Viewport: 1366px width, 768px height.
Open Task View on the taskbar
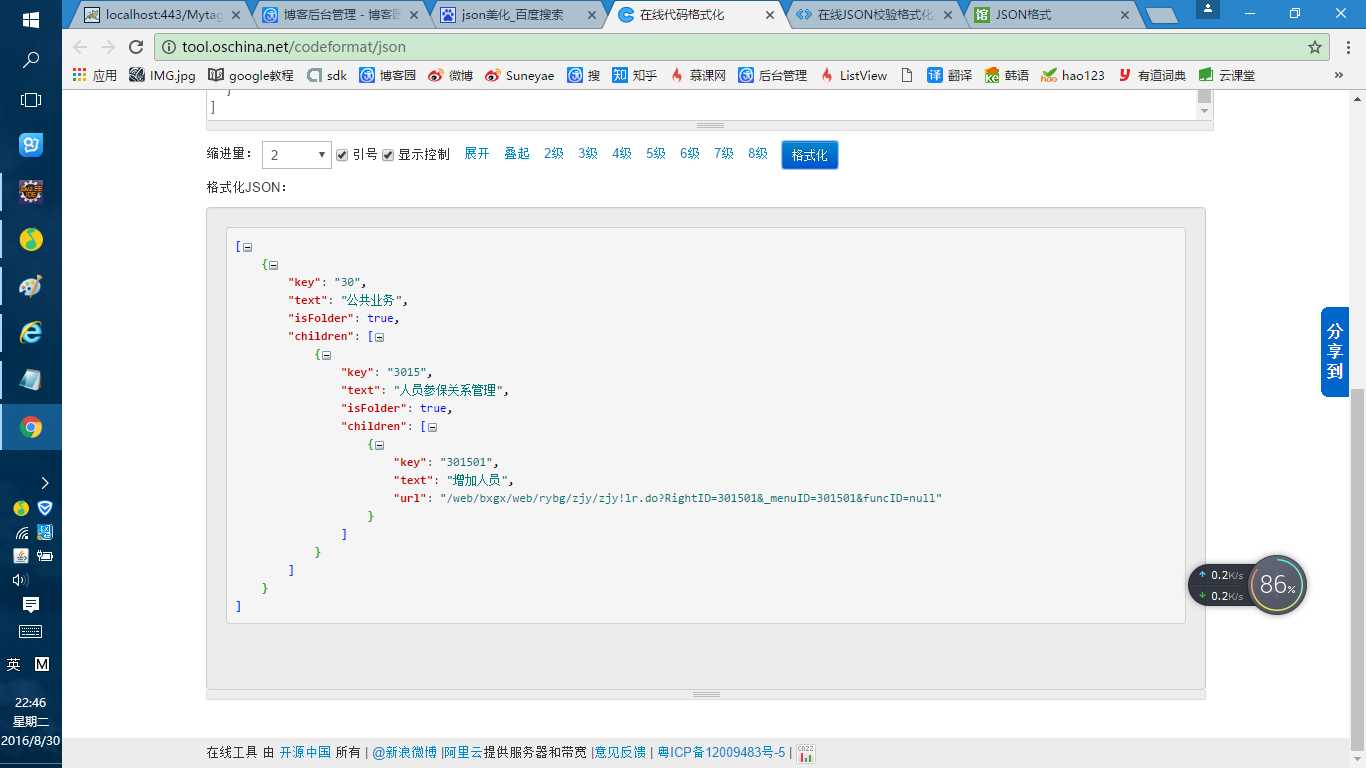[x=31, y=100]
